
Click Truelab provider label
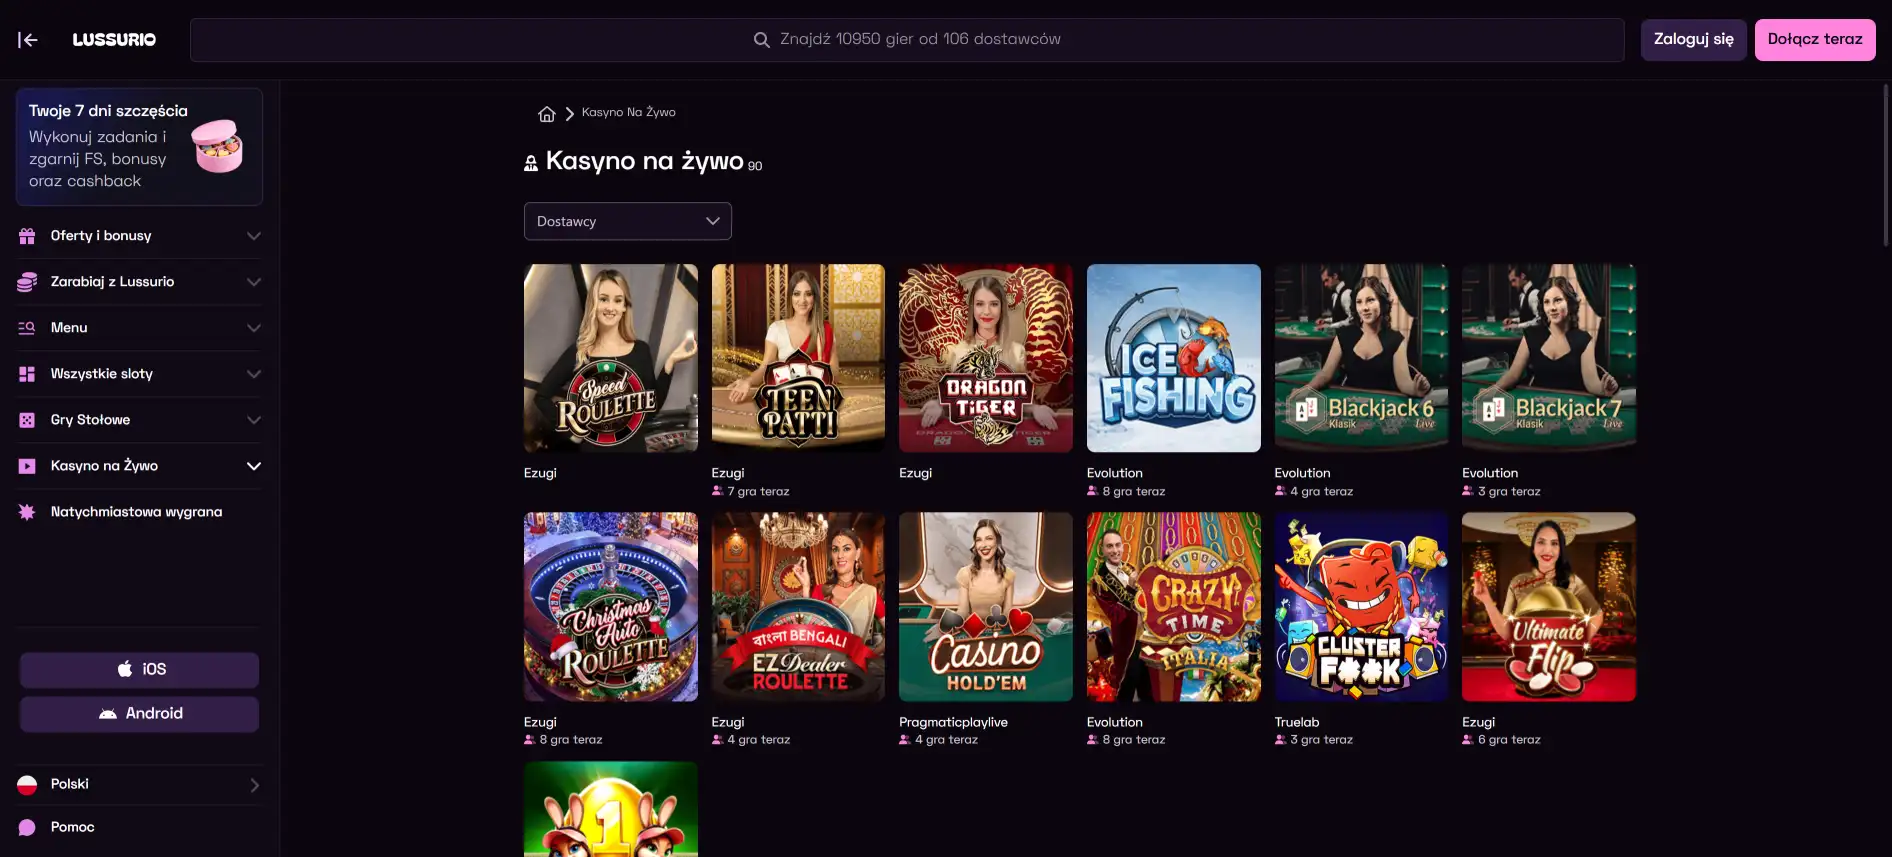(1297, 722)
